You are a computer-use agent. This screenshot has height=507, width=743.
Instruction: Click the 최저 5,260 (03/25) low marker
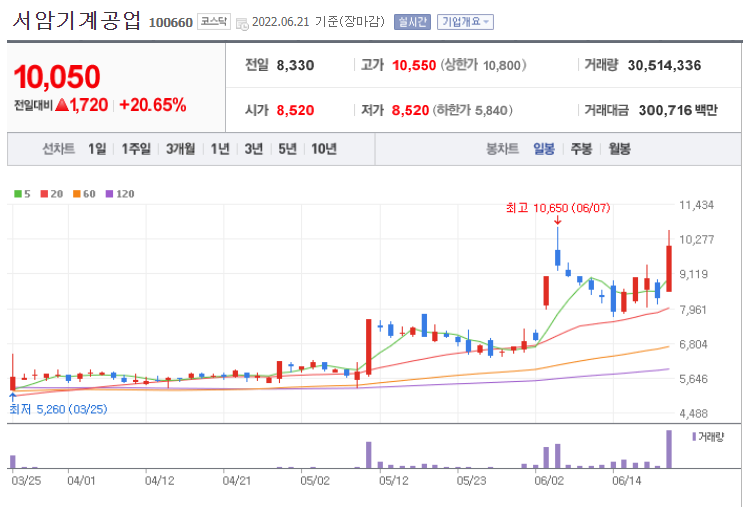tap(58, 409)
